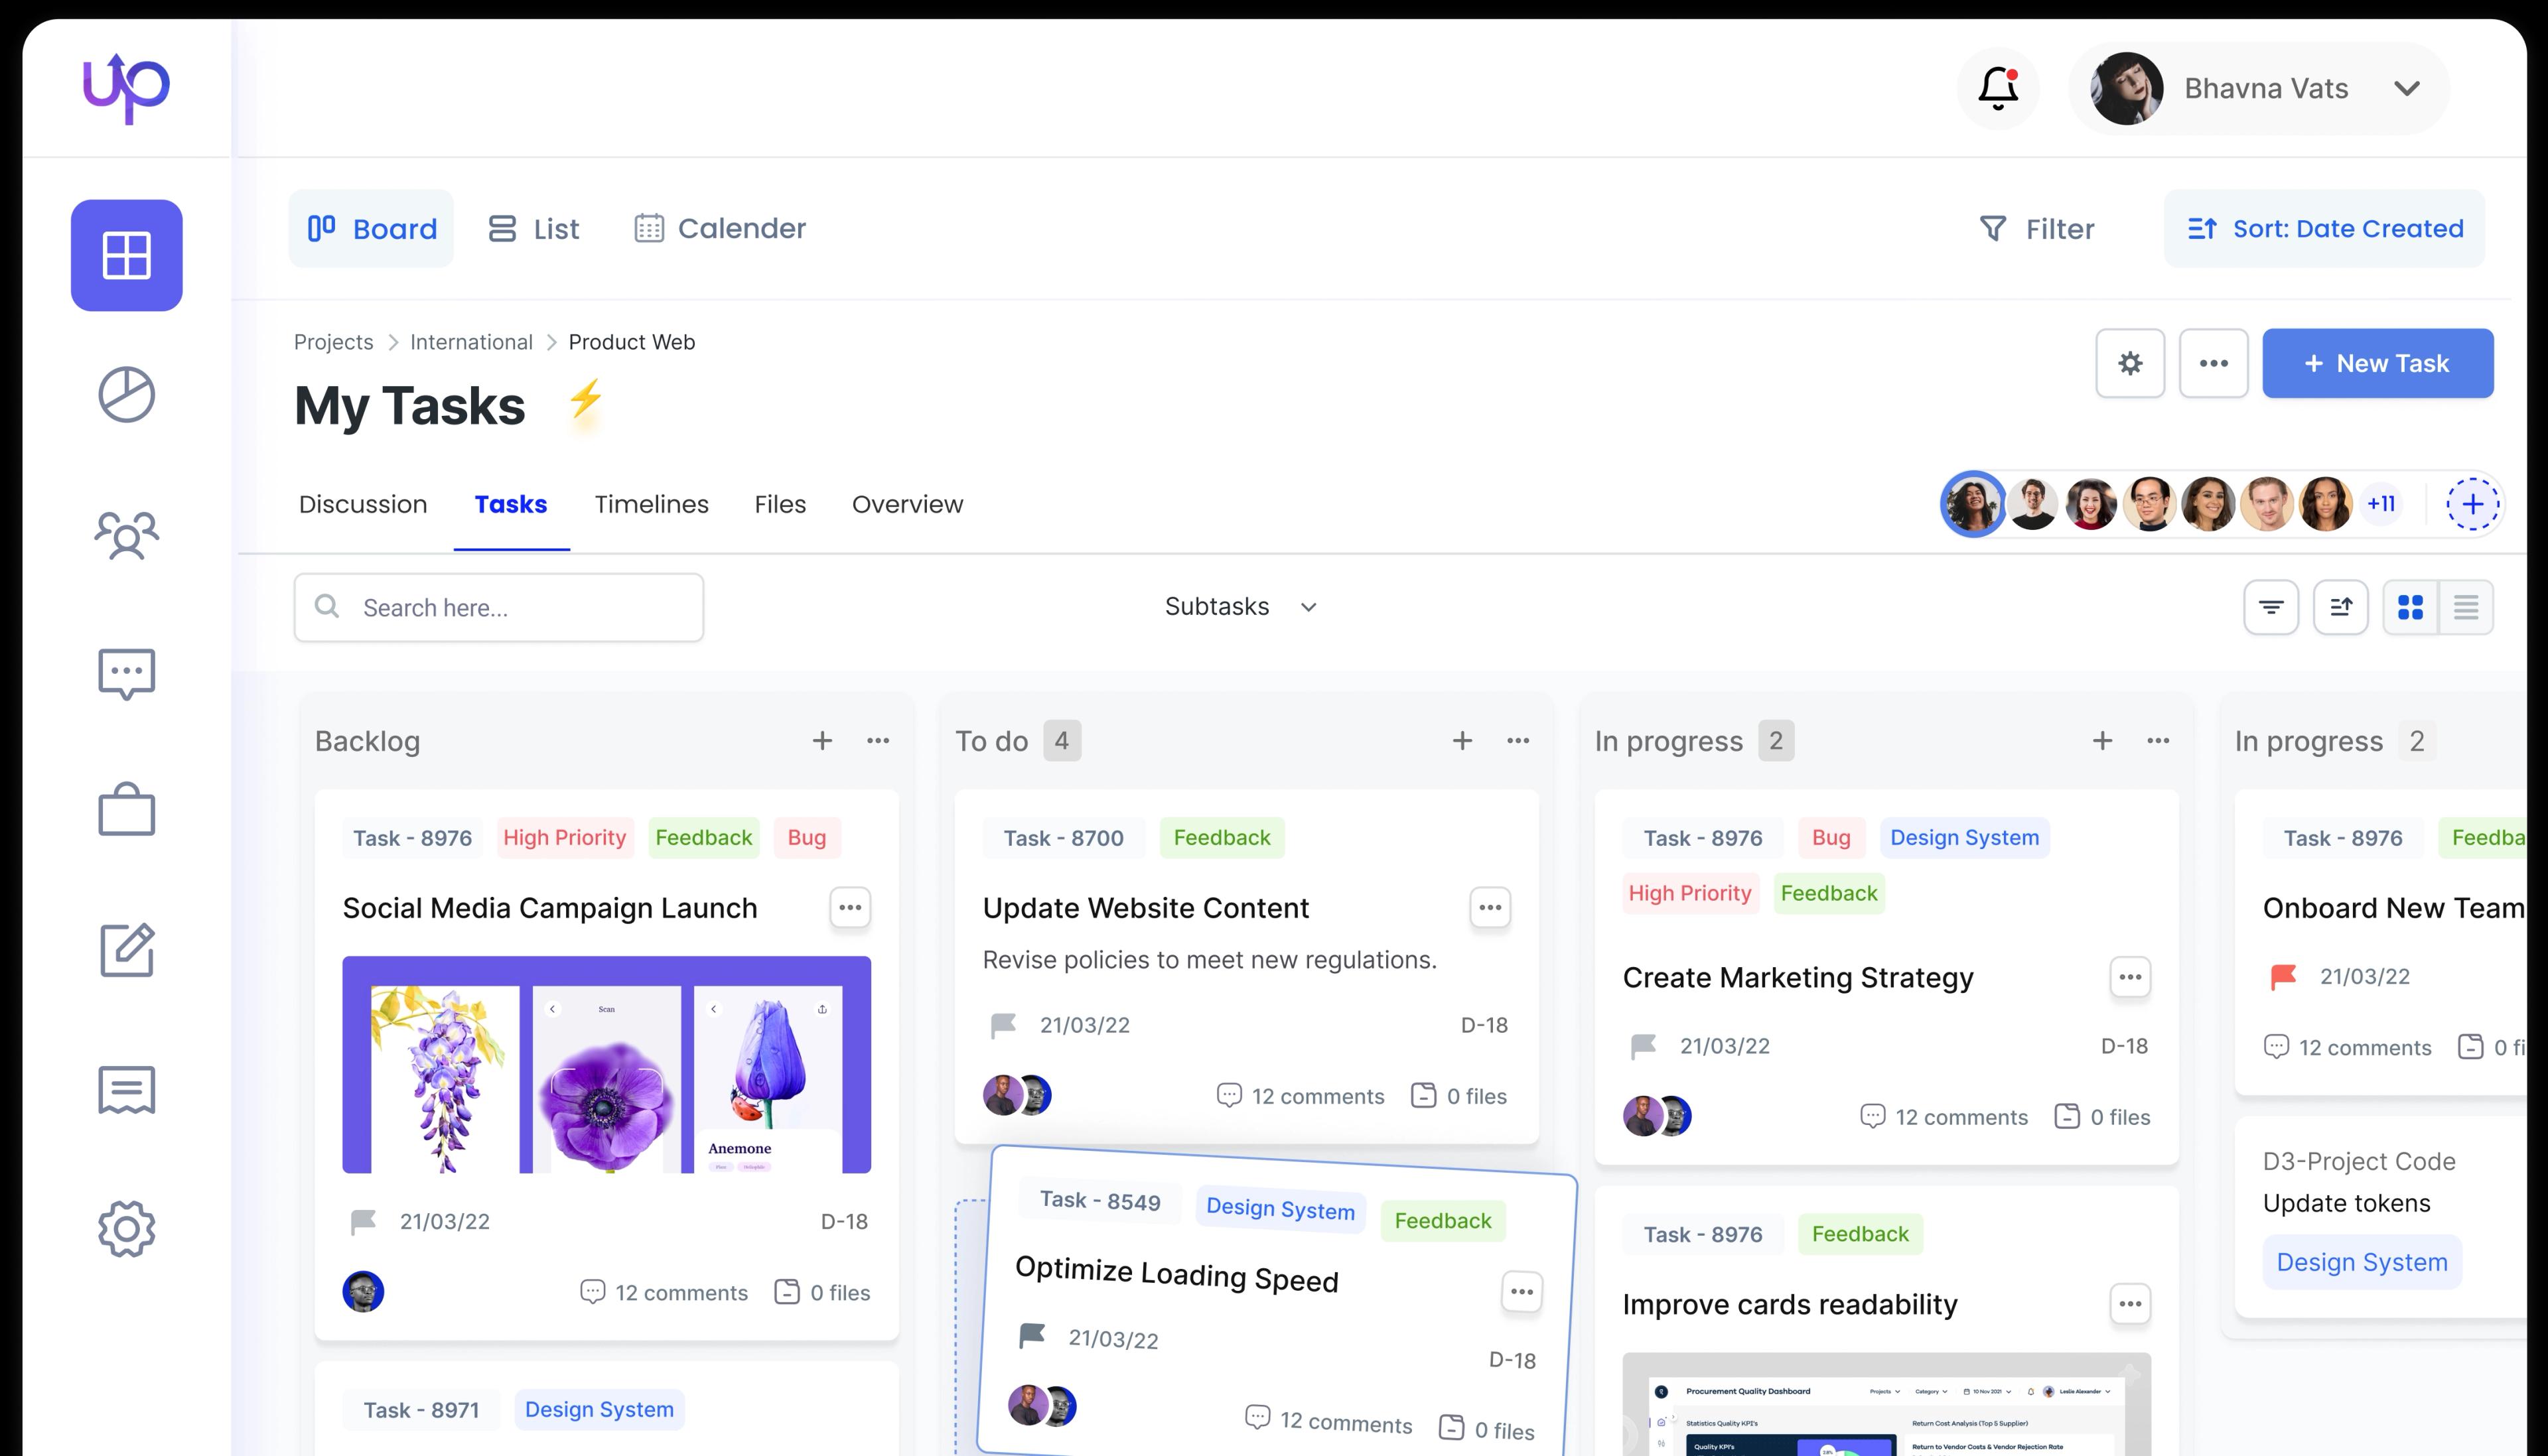Open 12 comments on Update Website Content

pos(1300,1096)
